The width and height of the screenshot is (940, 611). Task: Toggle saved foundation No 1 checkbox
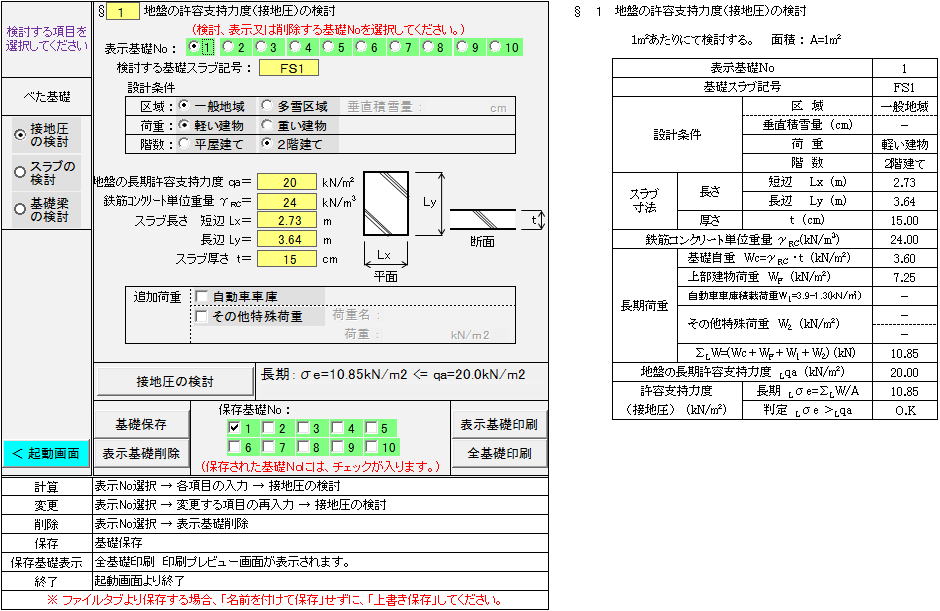pyautogui.click(x=234, y=428)
